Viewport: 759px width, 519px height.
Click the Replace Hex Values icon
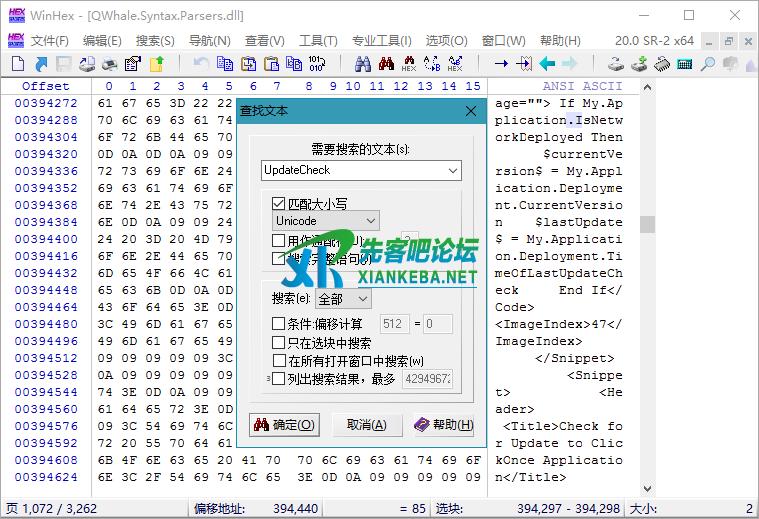pyautogui.click(x=455, y=64)
